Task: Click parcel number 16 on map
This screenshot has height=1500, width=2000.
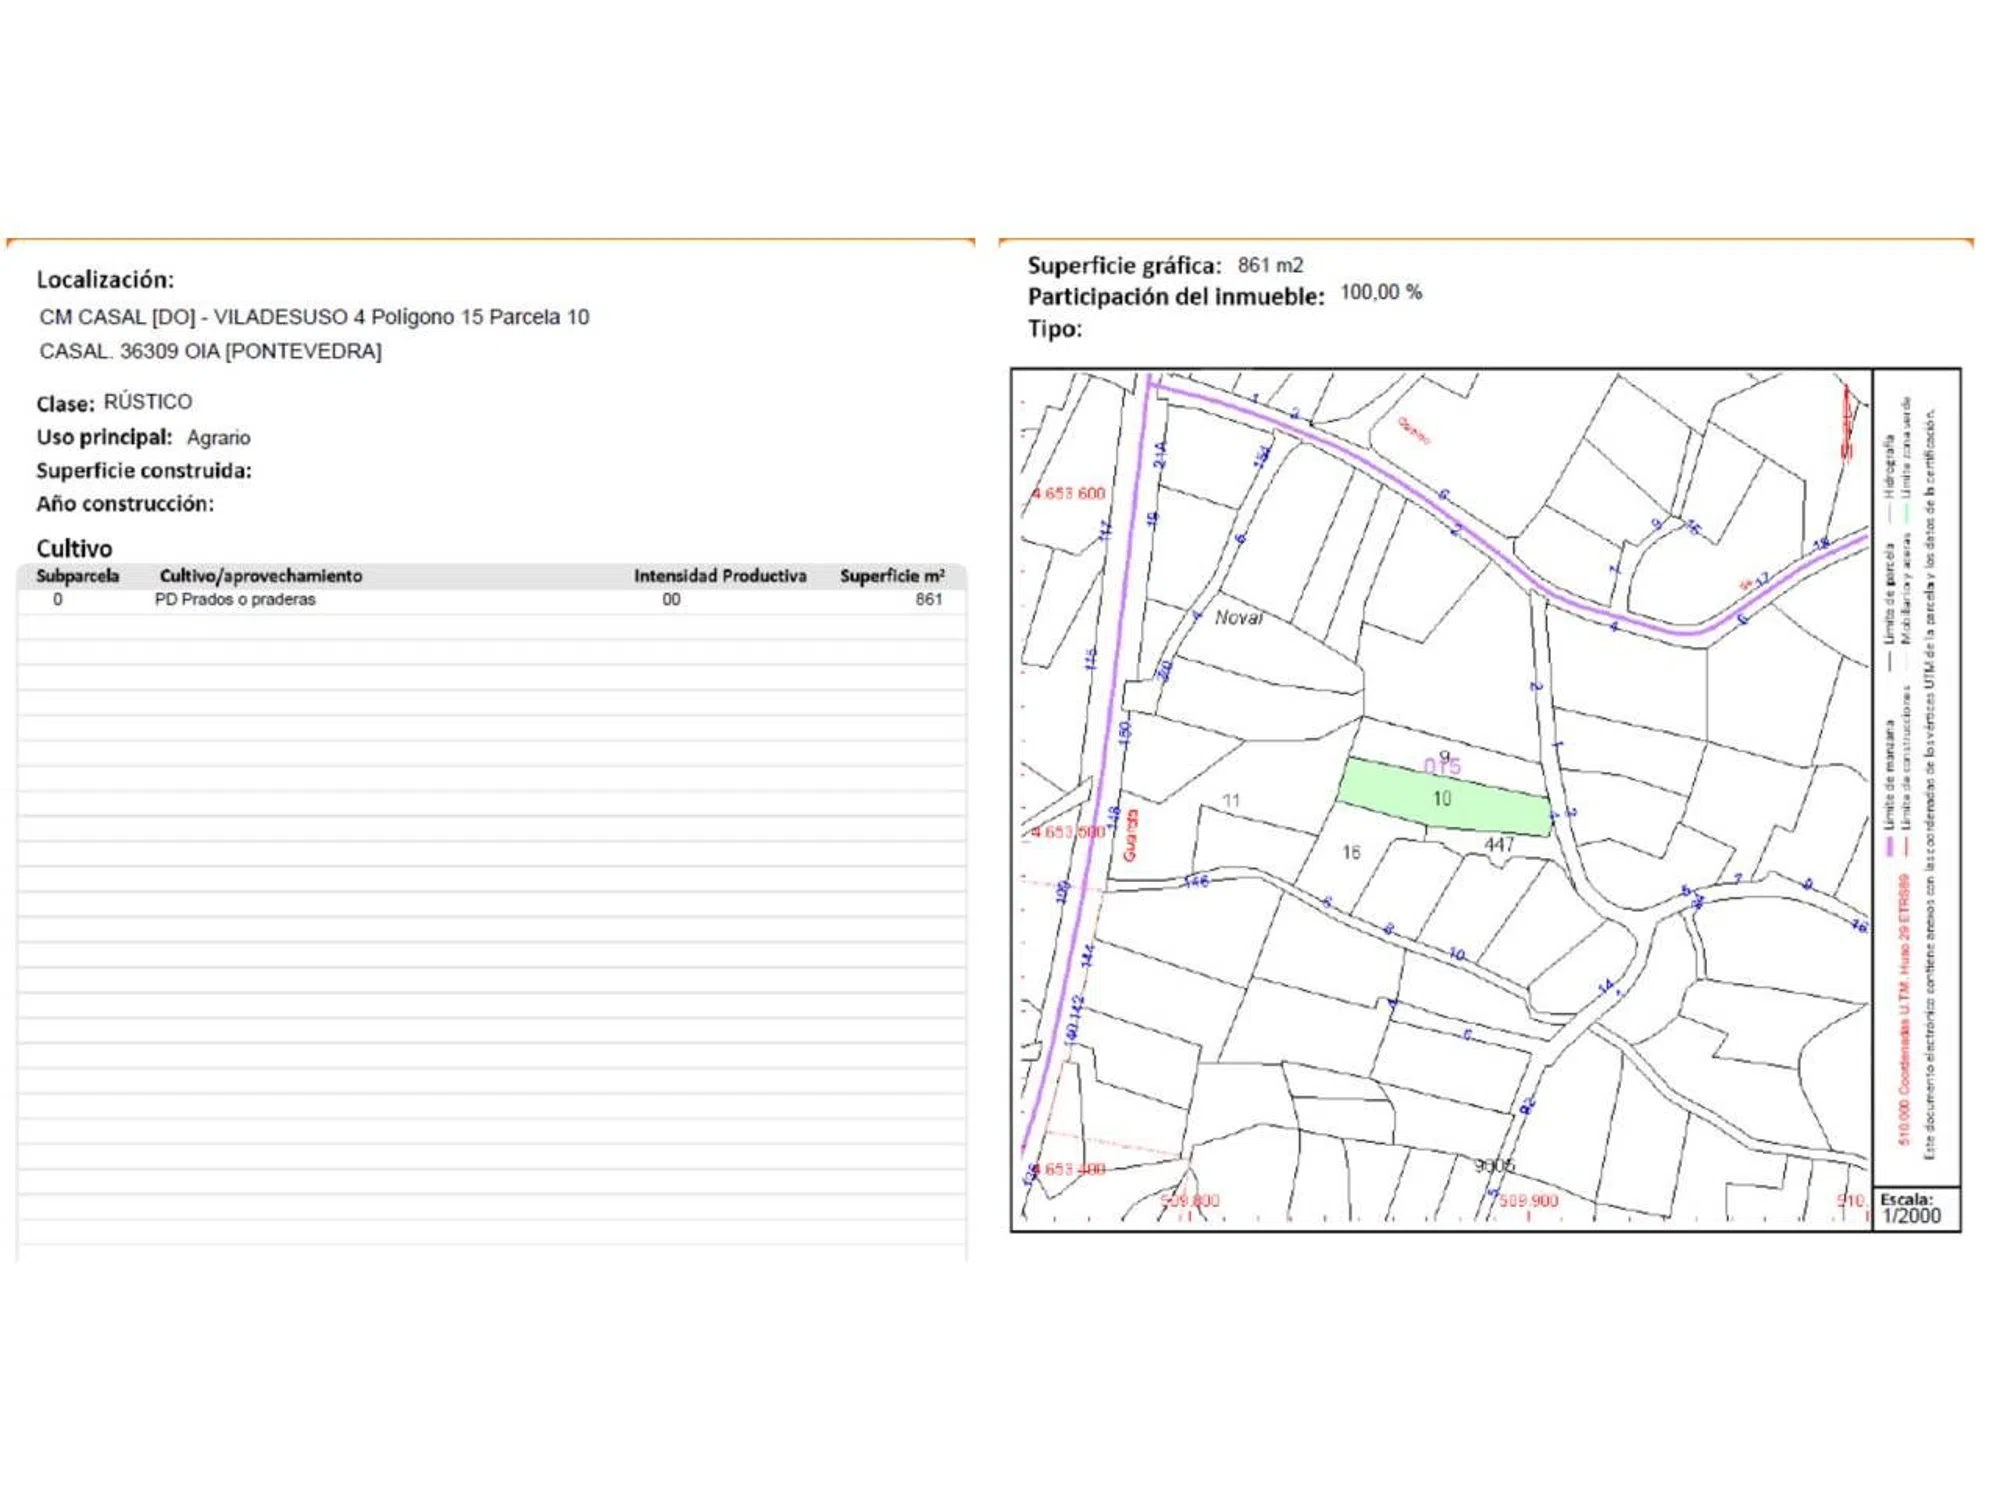Action: click(1351, 852)
